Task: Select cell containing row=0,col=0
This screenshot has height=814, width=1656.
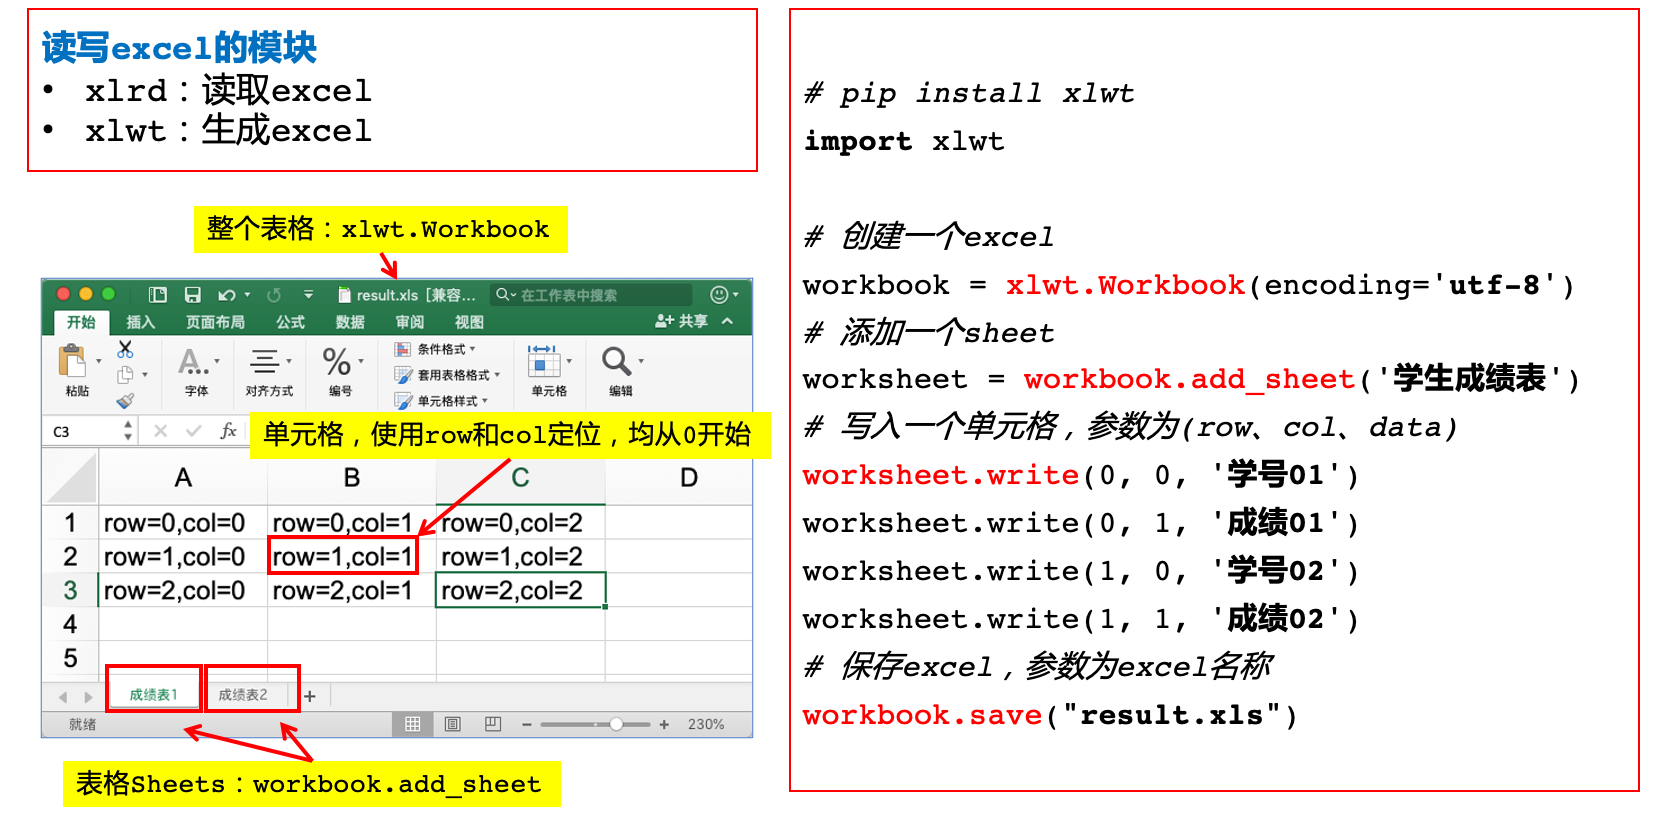Action: tap(183, 523)
